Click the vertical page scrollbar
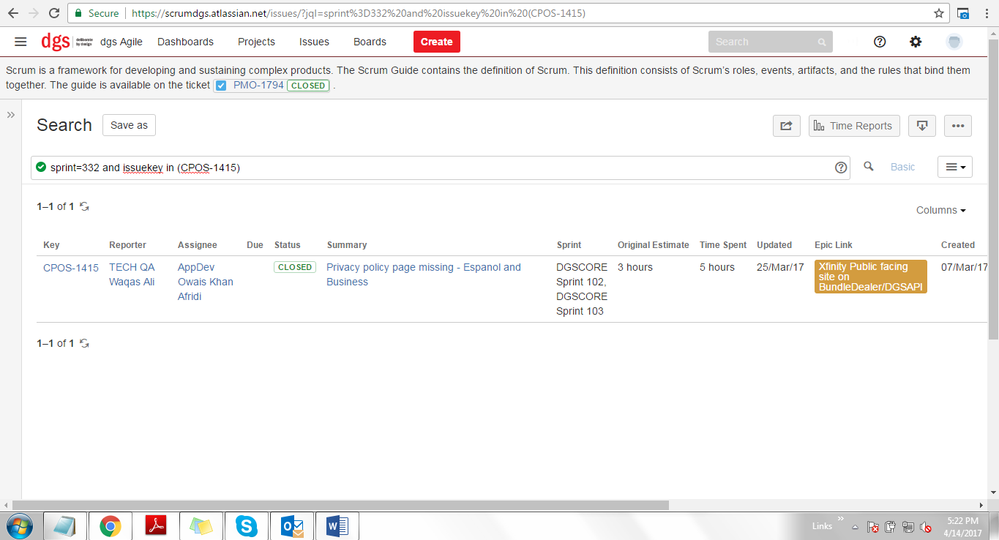Image resolution: width=999 pixels, height=540 pixels. click(x=994, y=189)
